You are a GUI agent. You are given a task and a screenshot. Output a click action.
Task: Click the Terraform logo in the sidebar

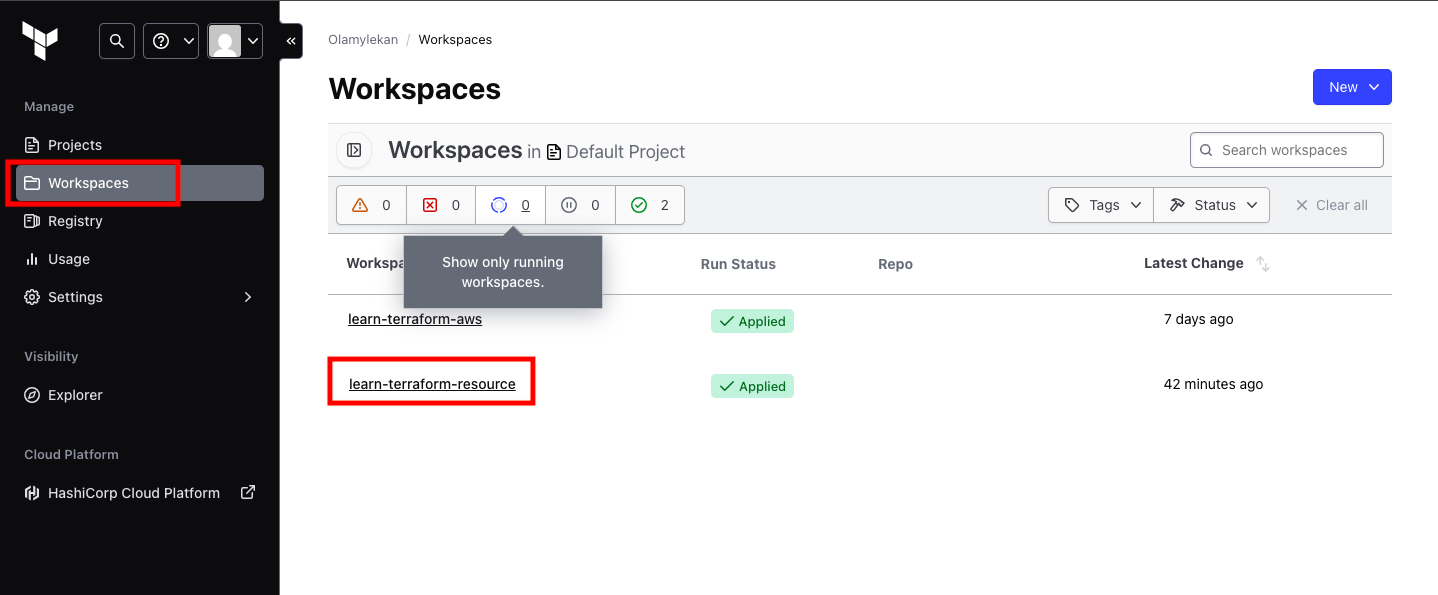click(40, 41)
